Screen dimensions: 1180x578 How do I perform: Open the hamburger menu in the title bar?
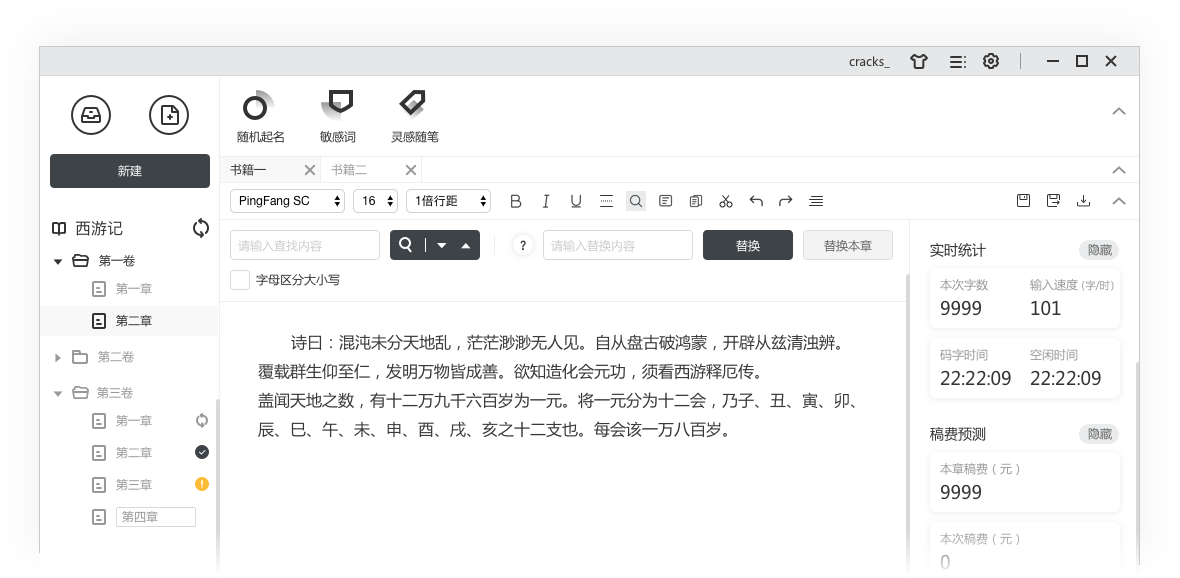[x=957, y=61]
